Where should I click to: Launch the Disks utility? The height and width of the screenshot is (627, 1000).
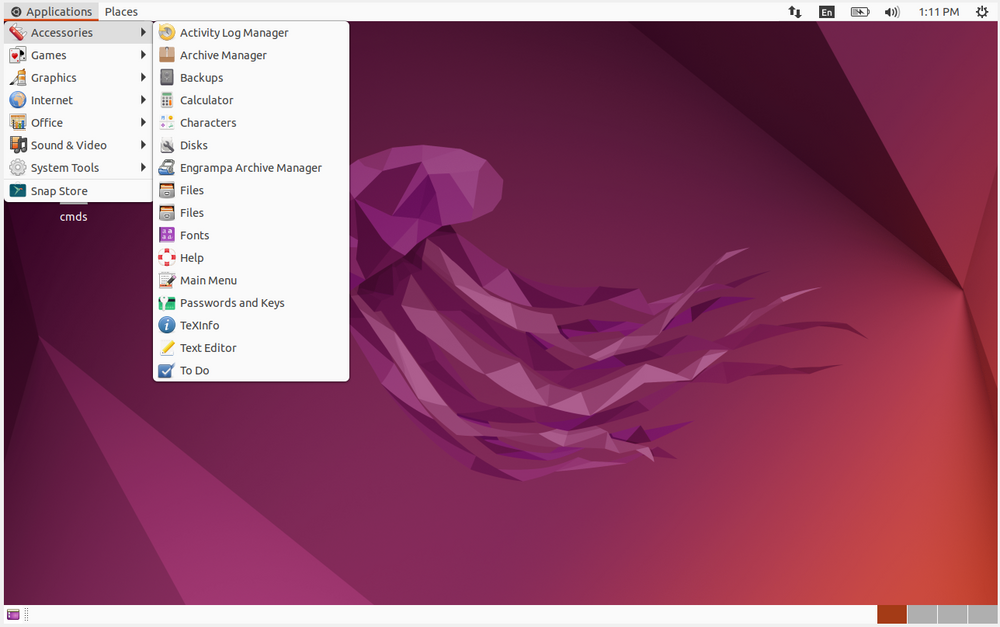[192, 145]
